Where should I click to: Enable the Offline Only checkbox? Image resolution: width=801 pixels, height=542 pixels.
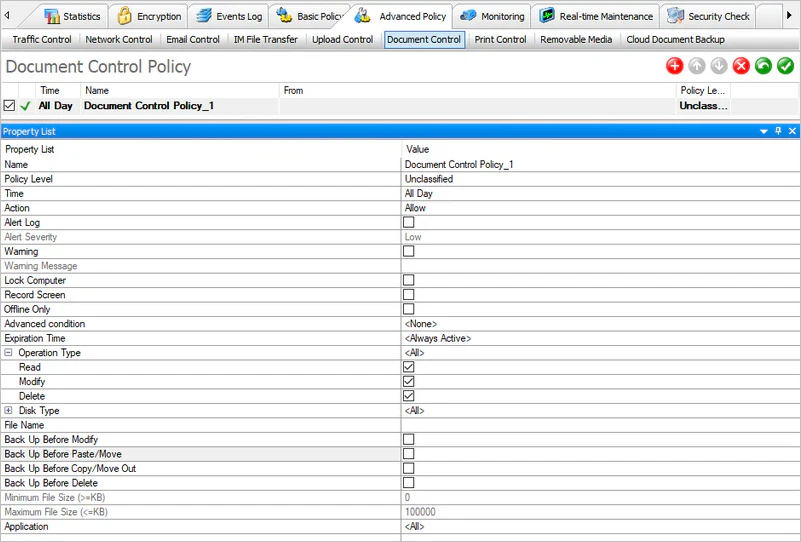point(409,309)
